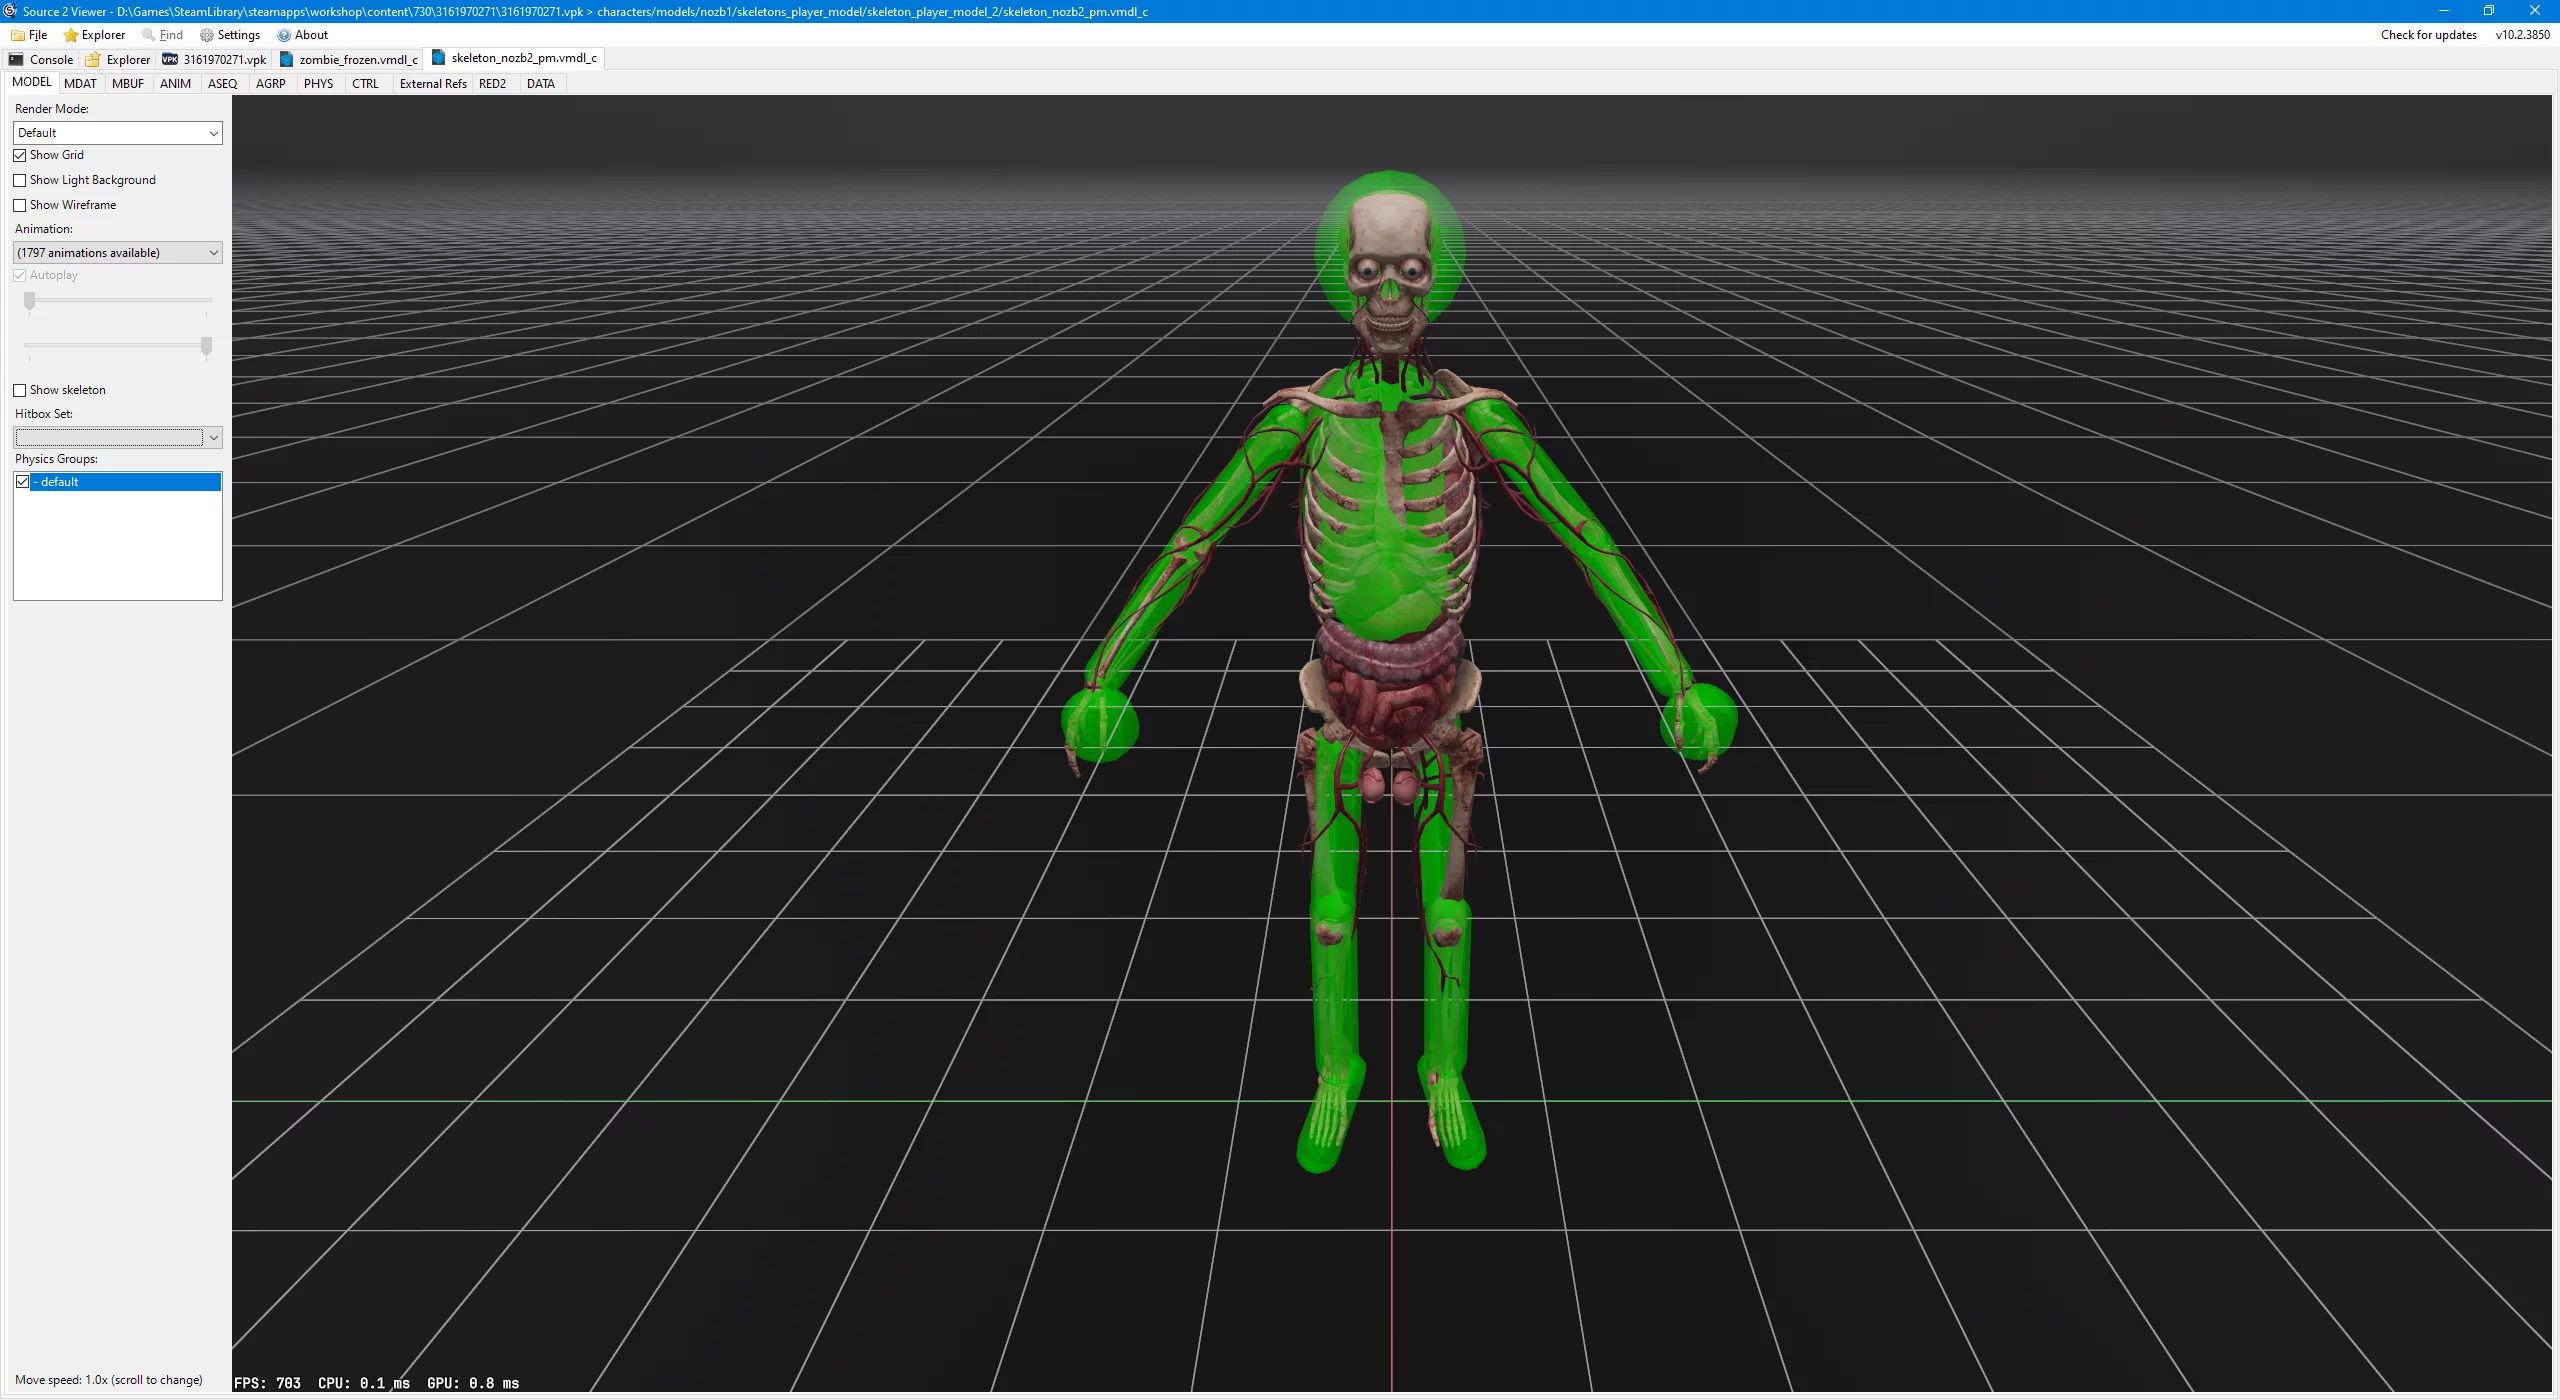Click the version number v10.2.3850
The image size is (2560, 1400).
tap(2522, 35)
